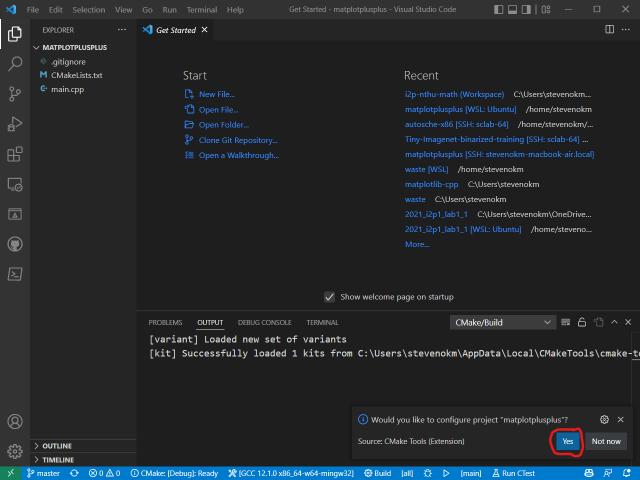Open the GitHub view in activity bar

15,244
